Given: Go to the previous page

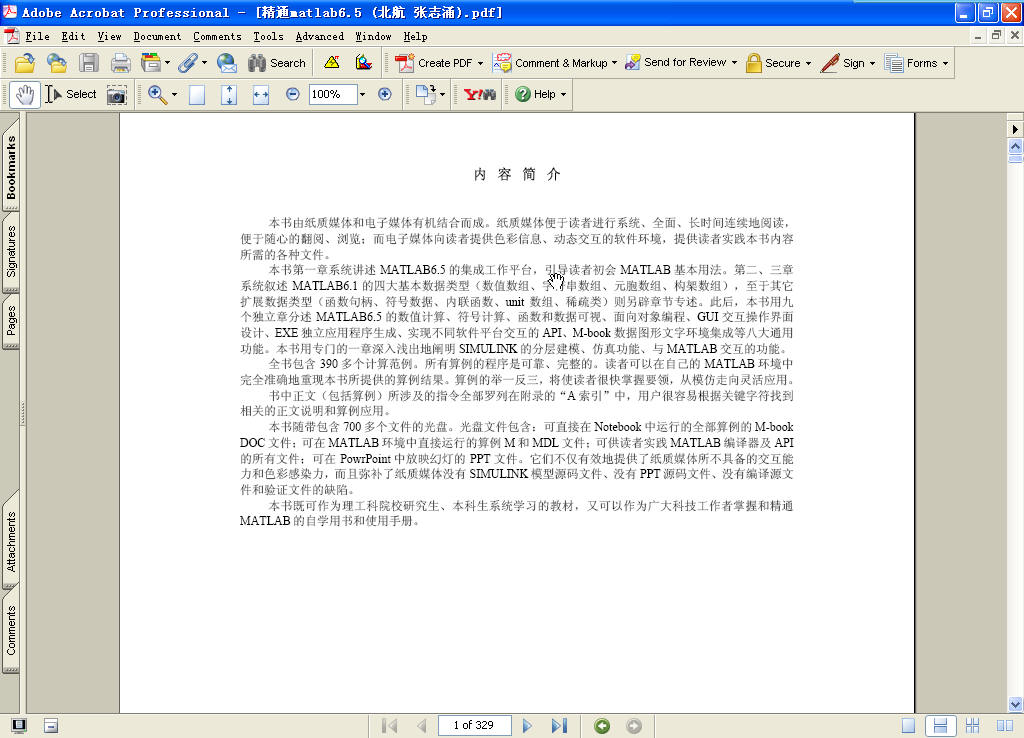Looking at the screenshot, I should click(x=422, y=726).
